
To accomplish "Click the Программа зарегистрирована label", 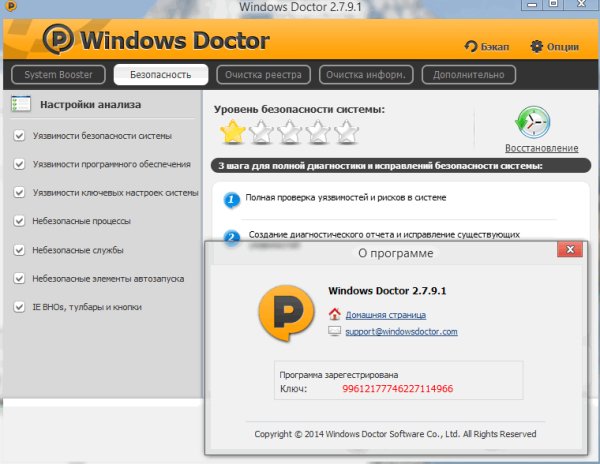I will pos(339,375).
